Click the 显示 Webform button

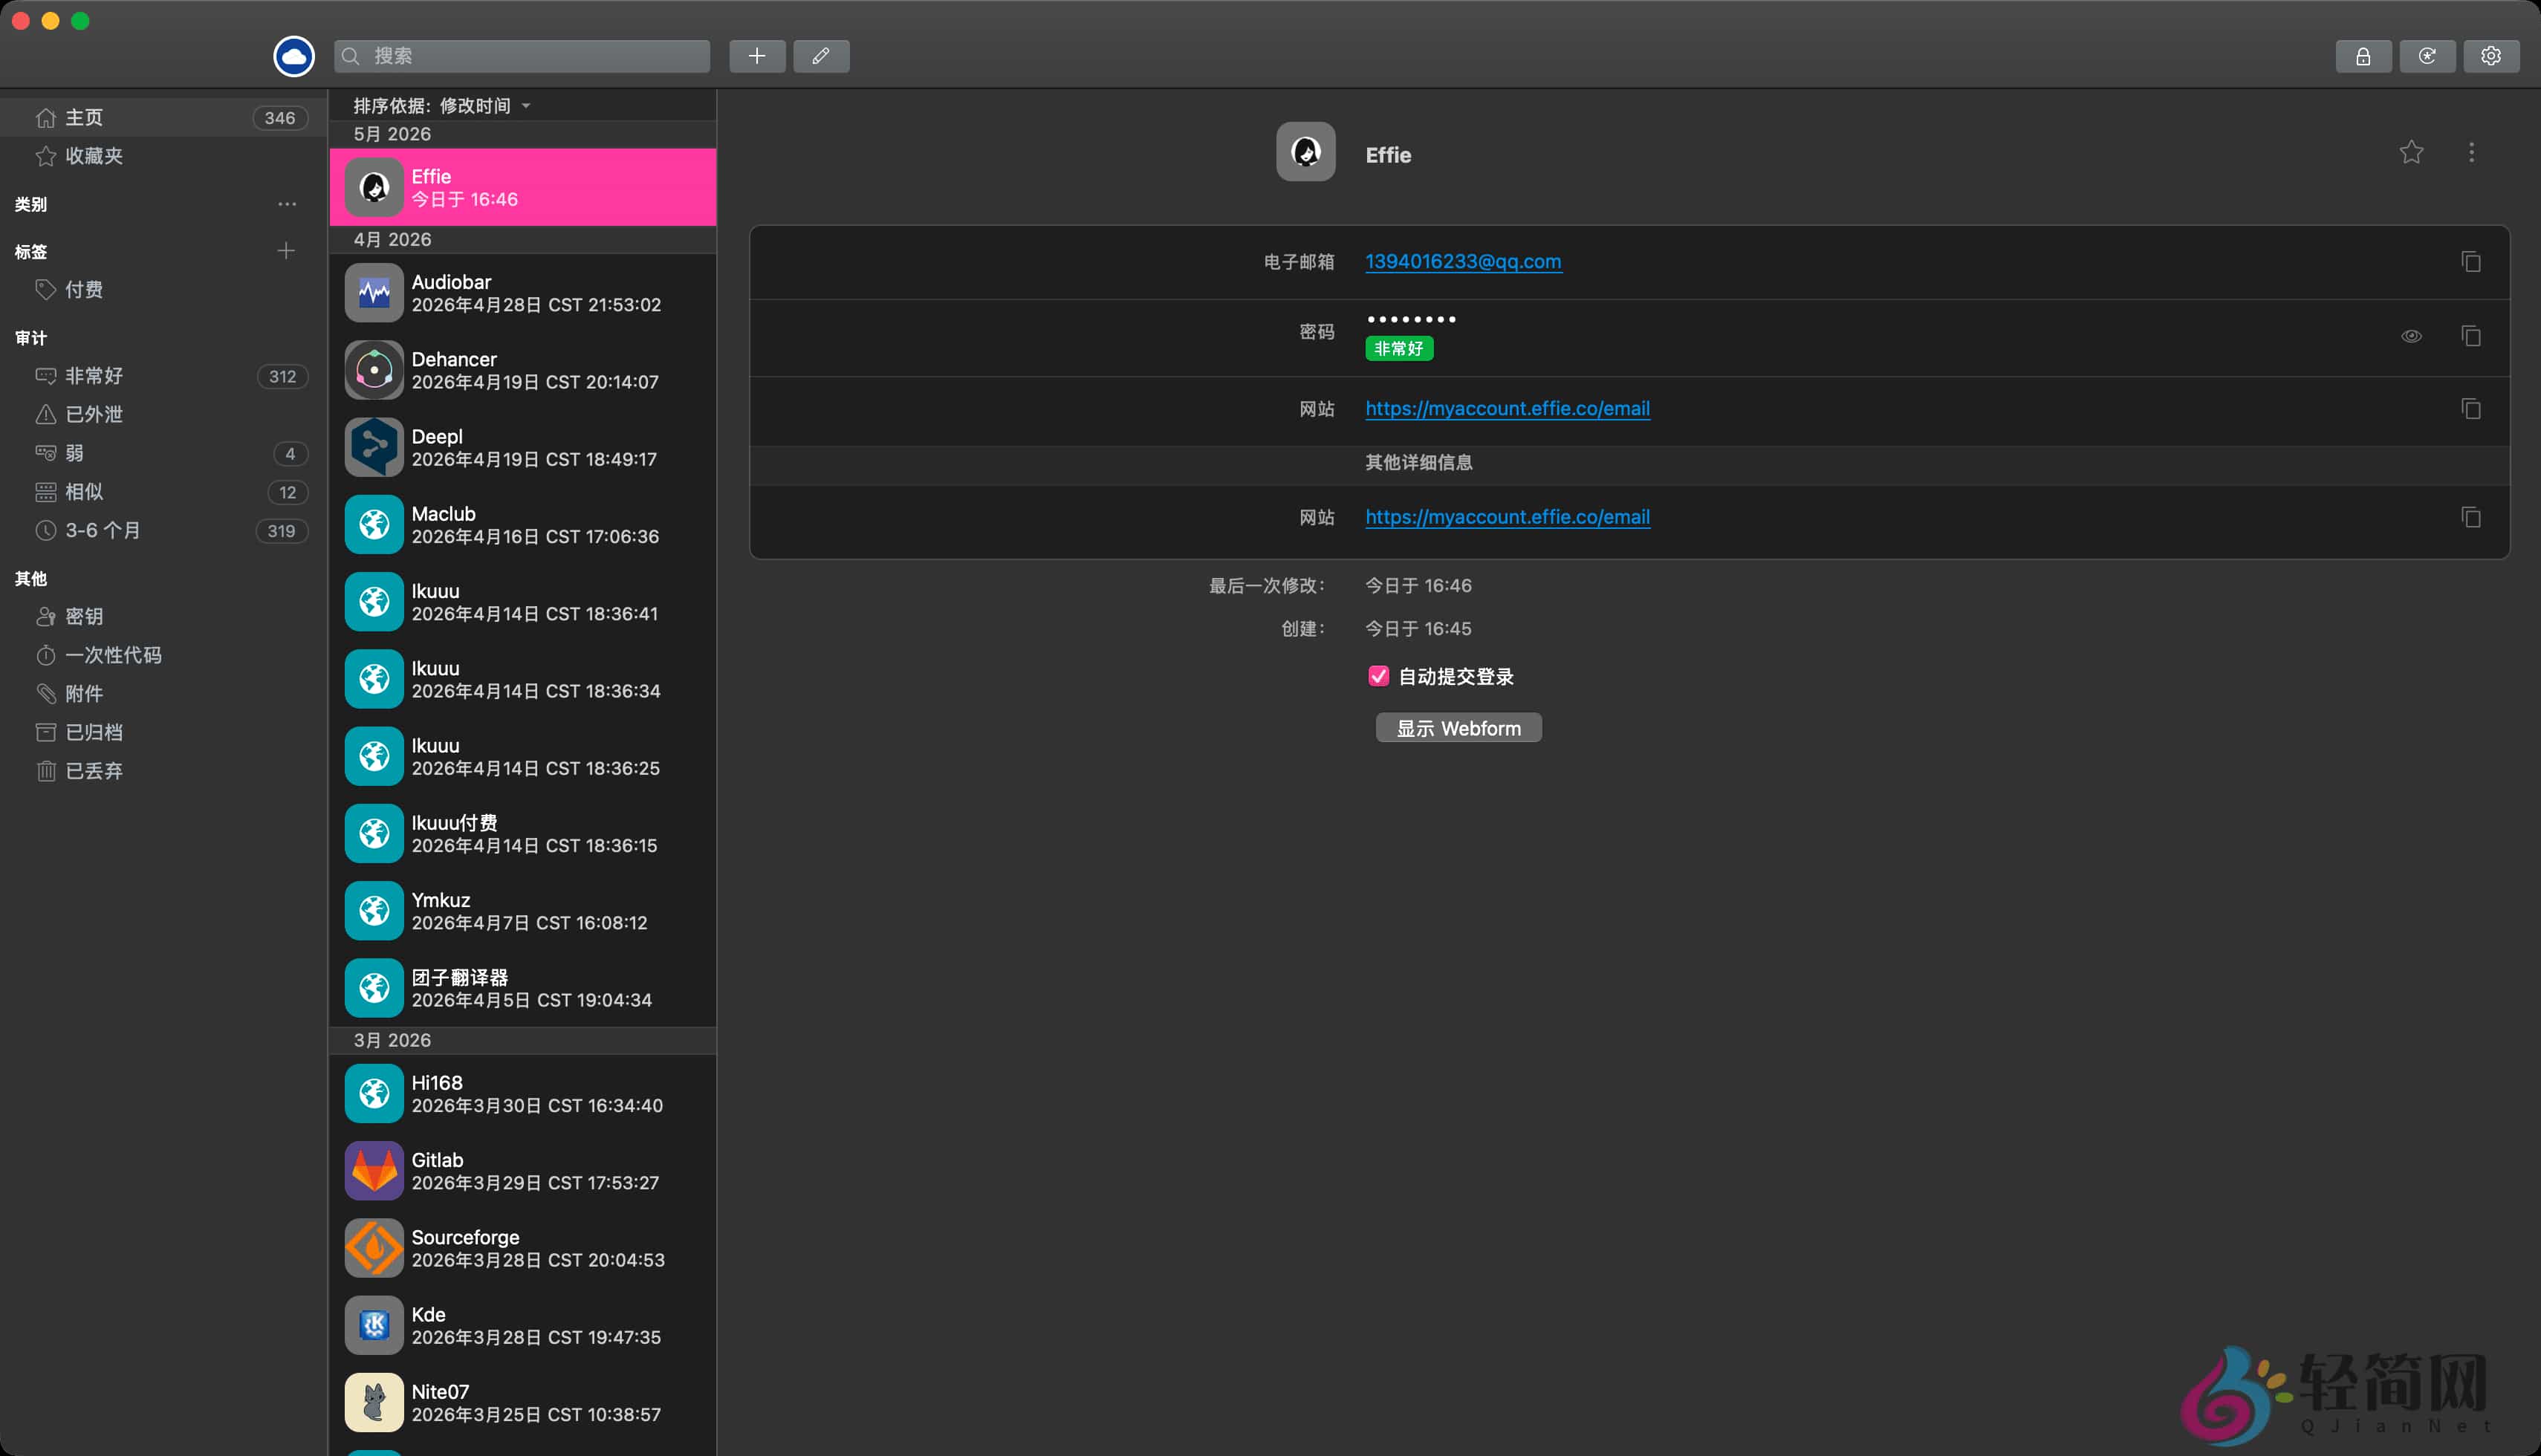point(1458,728)
